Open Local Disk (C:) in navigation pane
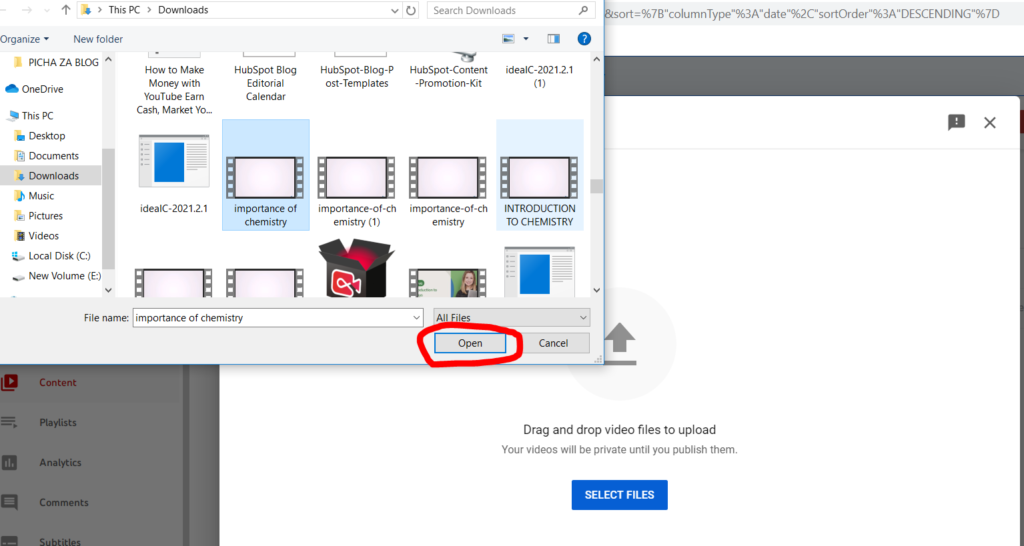Screen dimensions: 1024x546 (52, 256)
